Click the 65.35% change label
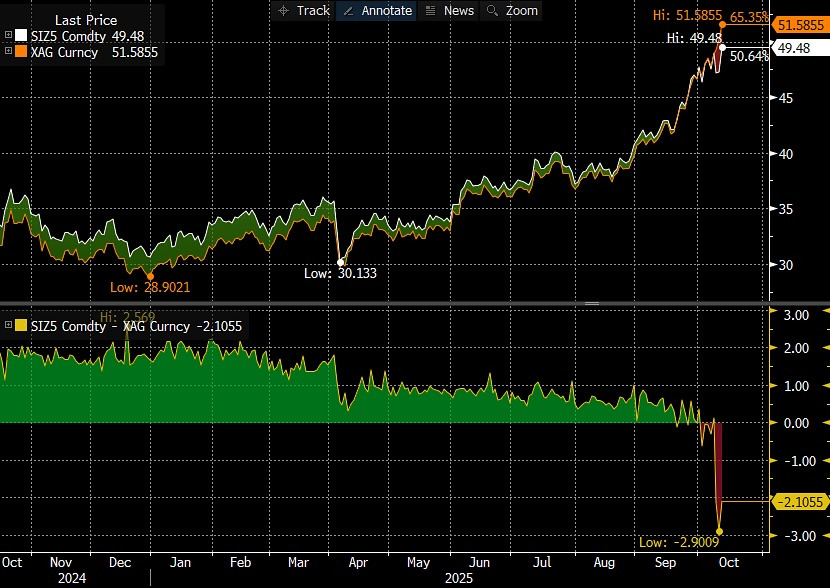 tap(748, 17)
